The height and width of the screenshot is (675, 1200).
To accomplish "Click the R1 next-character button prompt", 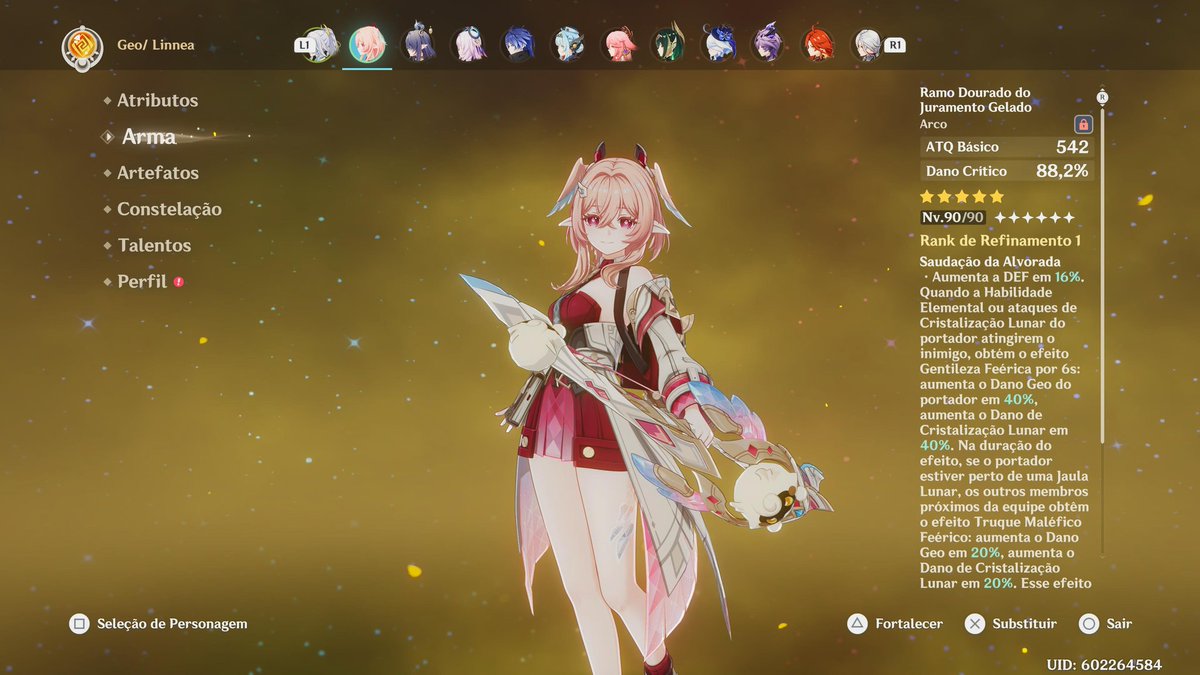I will 895,45.
